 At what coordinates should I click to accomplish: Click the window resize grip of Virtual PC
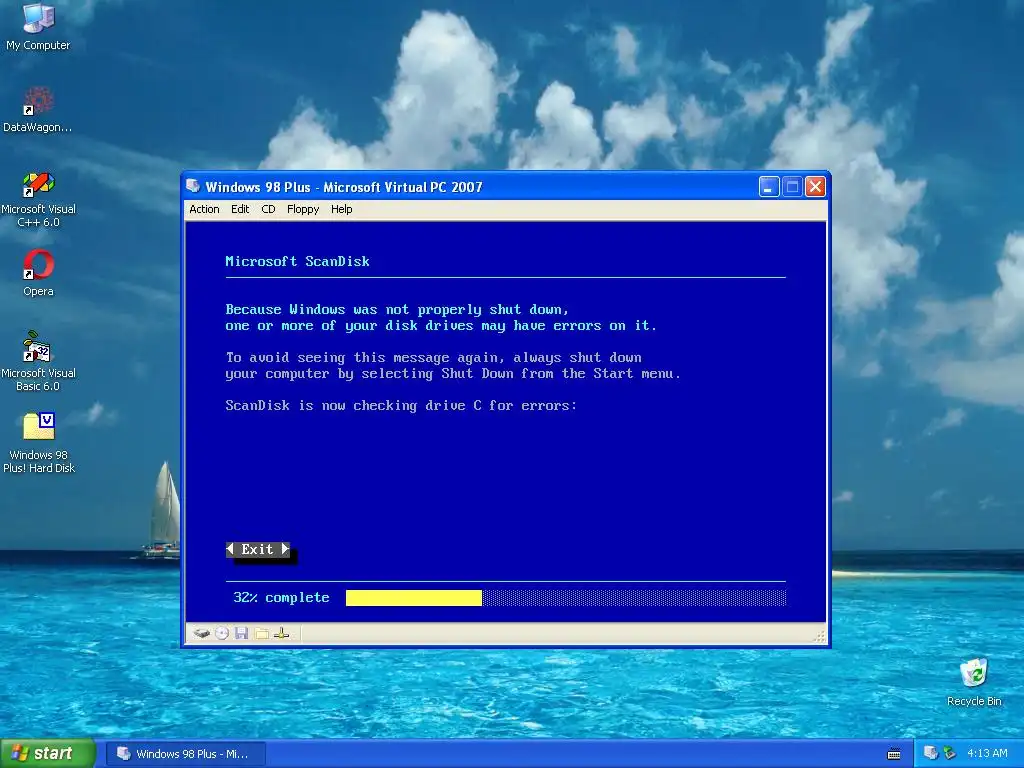[x=820, y=637]
